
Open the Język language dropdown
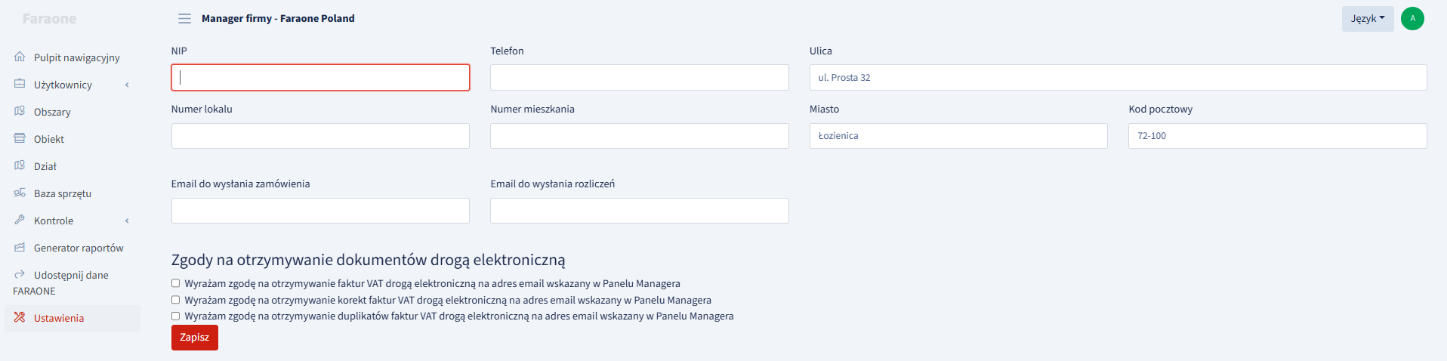coord(1368,19)
